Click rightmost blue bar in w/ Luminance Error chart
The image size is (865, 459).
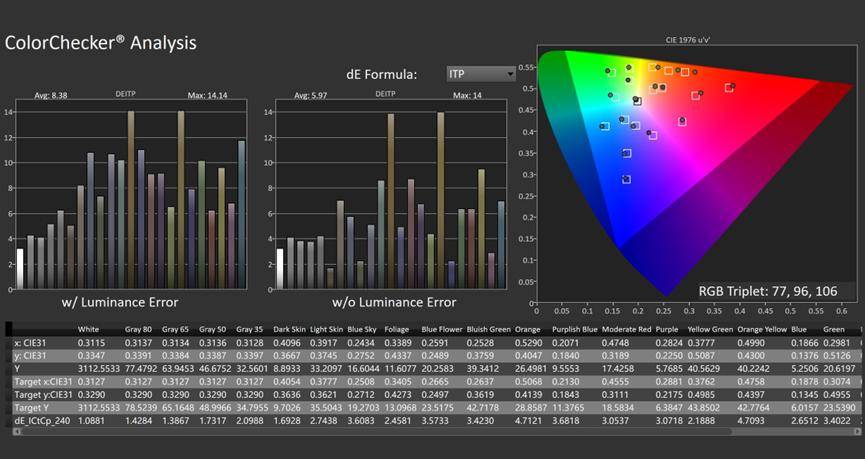pyautogui.click(x=241, y=215)
